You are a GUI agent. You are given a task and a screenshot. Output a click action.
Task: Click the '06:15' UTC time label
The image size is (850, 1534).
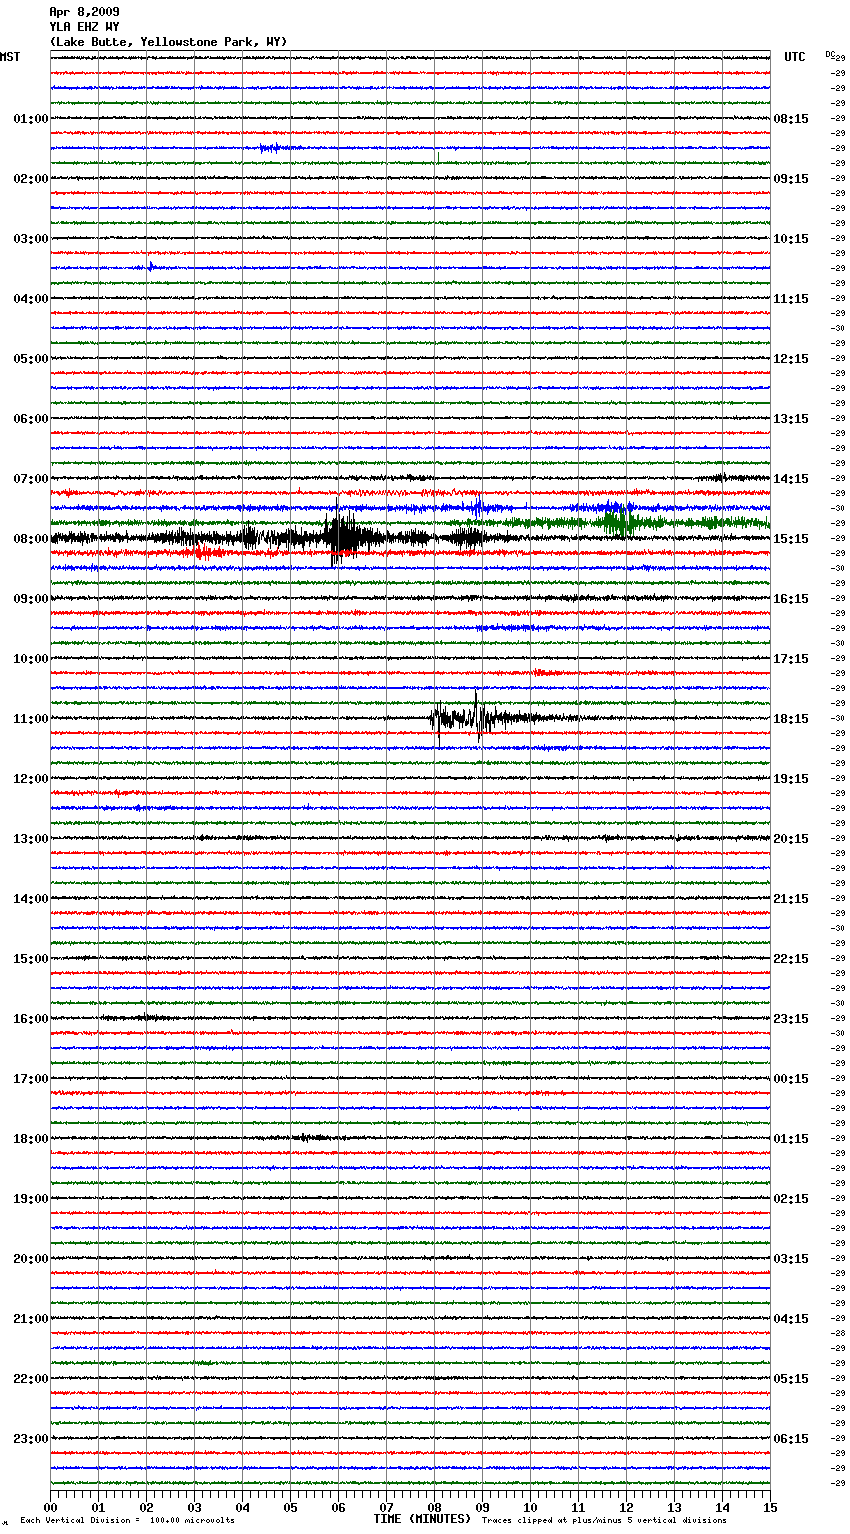791,1439
